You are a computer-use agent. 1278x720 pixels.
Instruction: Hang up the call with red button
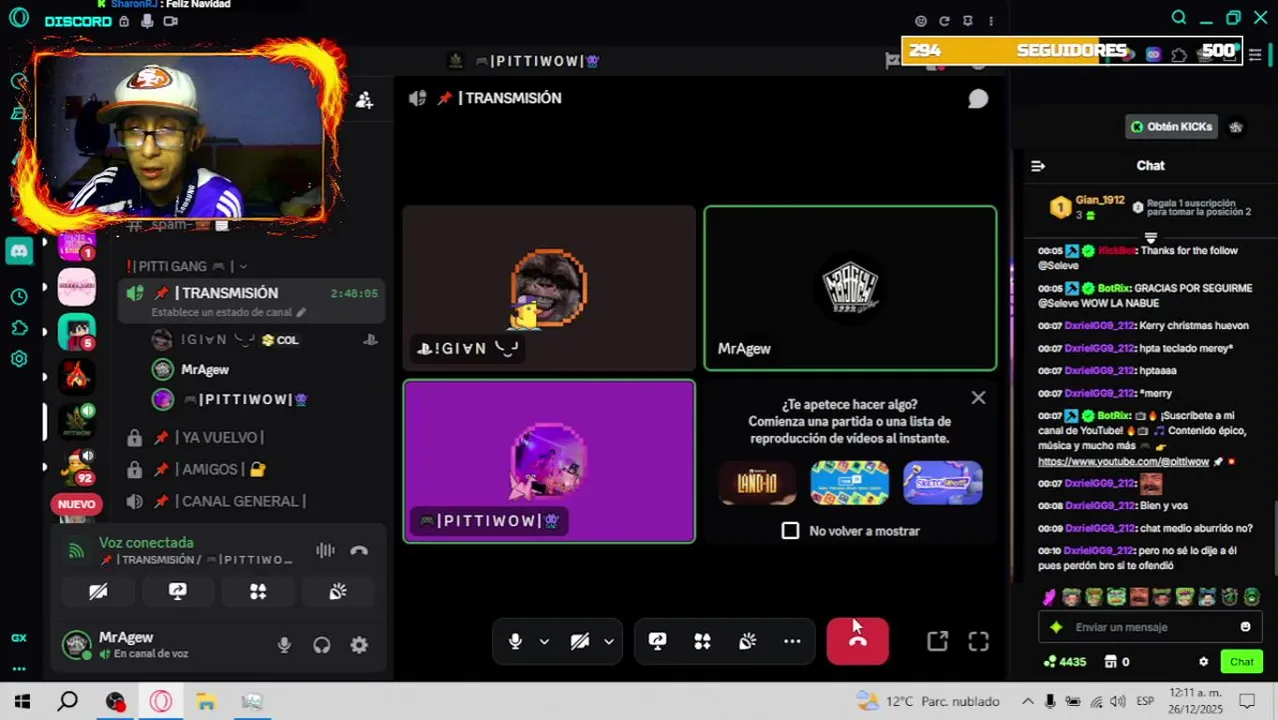pyautogui.click(x=857, y=641)
